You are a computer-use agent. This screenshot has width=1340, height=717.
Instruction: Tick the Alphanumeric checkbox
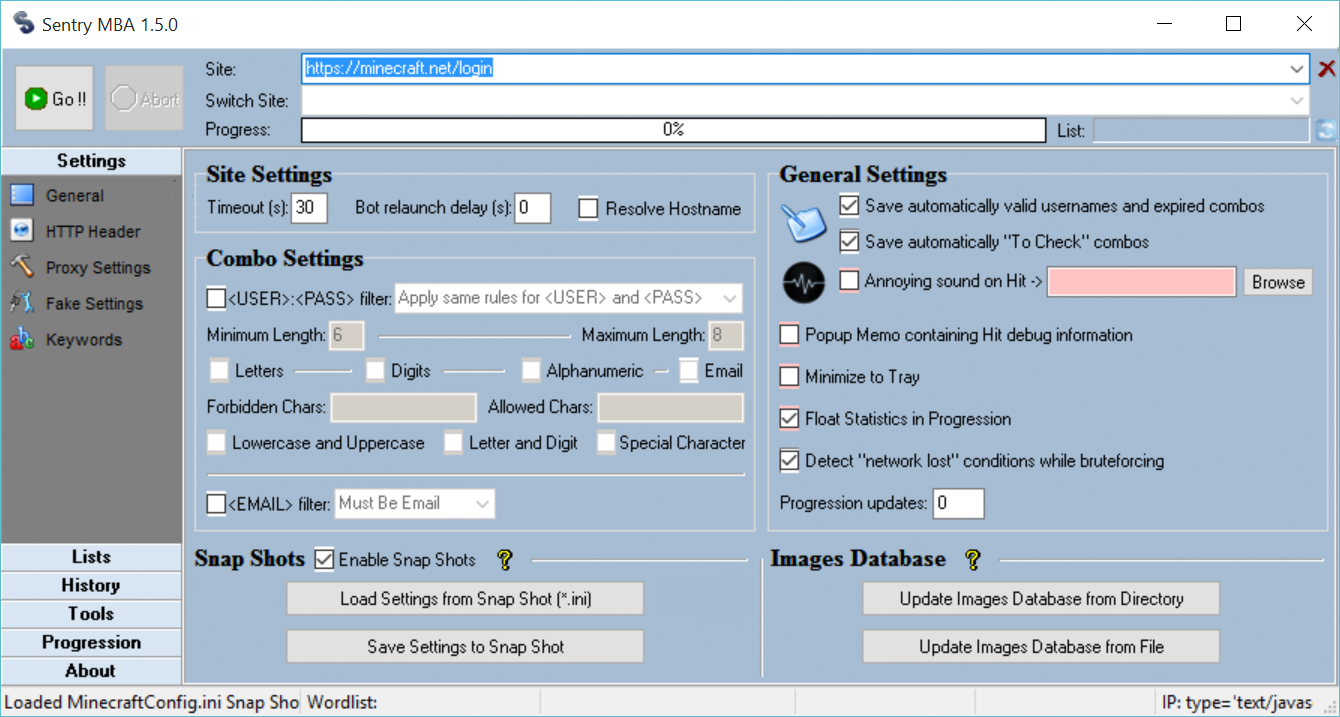point(531,371)
